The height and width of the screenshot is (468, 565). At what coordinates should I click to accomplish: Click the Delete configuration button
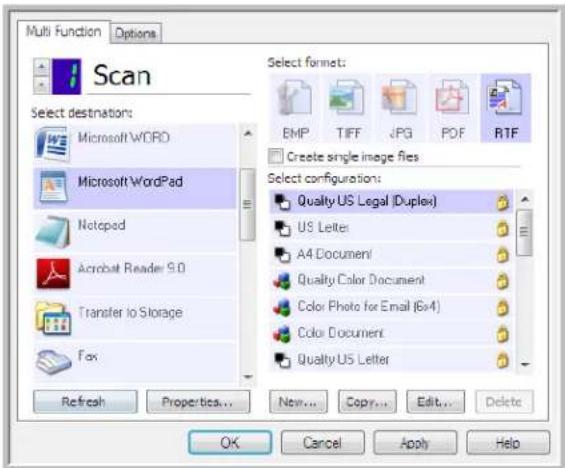(x=504, y=402)
